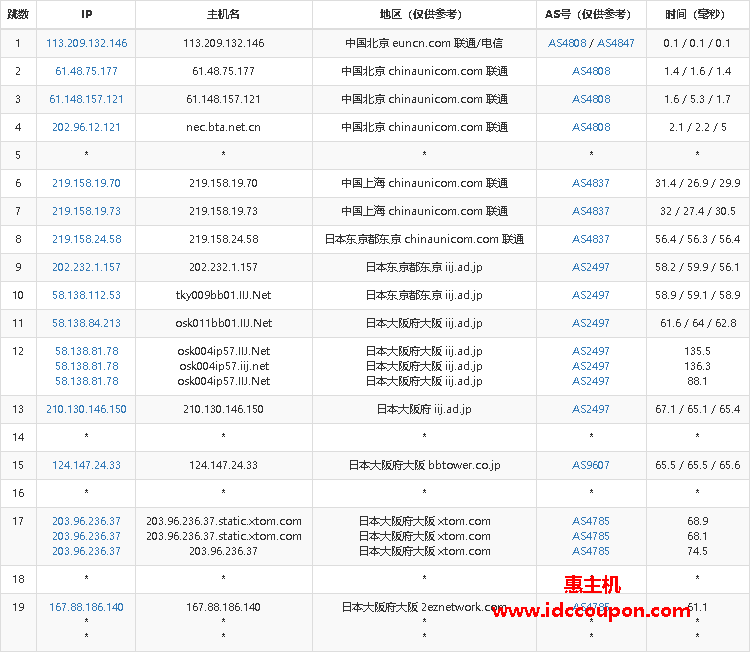Open the blue 58.138.84.213 IP link

[x=86, y=324]
